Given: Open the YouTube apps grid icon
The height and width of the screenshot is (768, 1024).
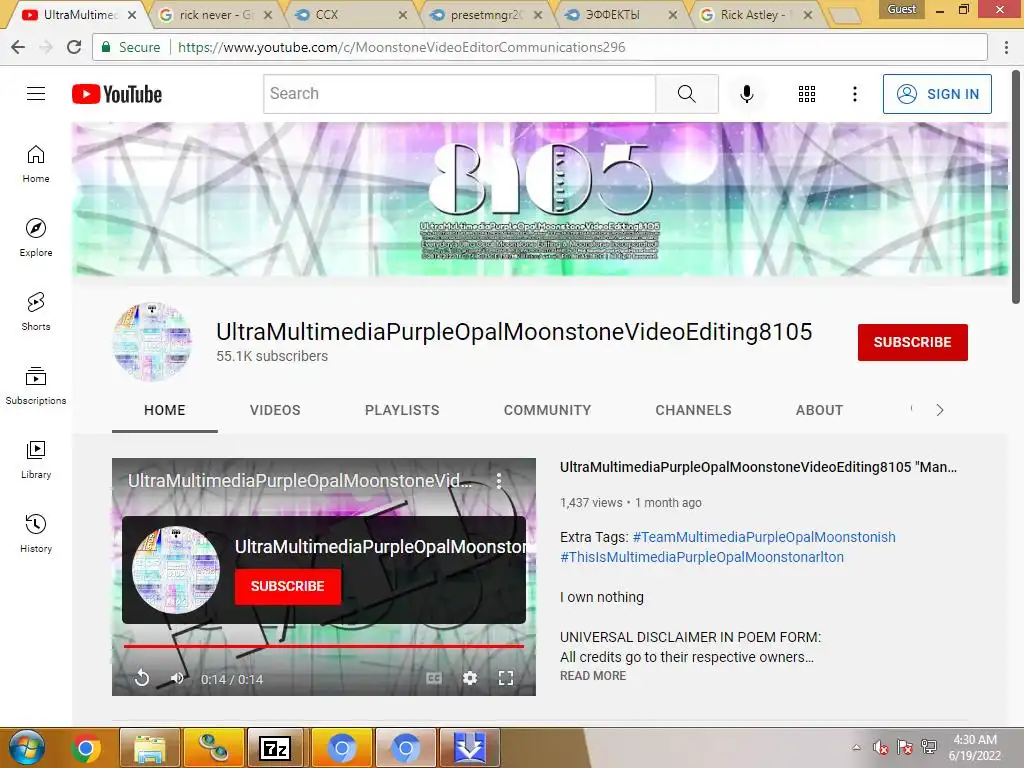Looking at the screenshot, I should pos(807,94).
